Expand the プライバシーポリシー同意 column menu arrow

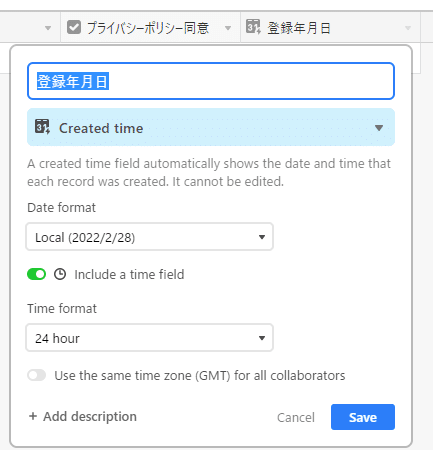click(x=228, y=28)
